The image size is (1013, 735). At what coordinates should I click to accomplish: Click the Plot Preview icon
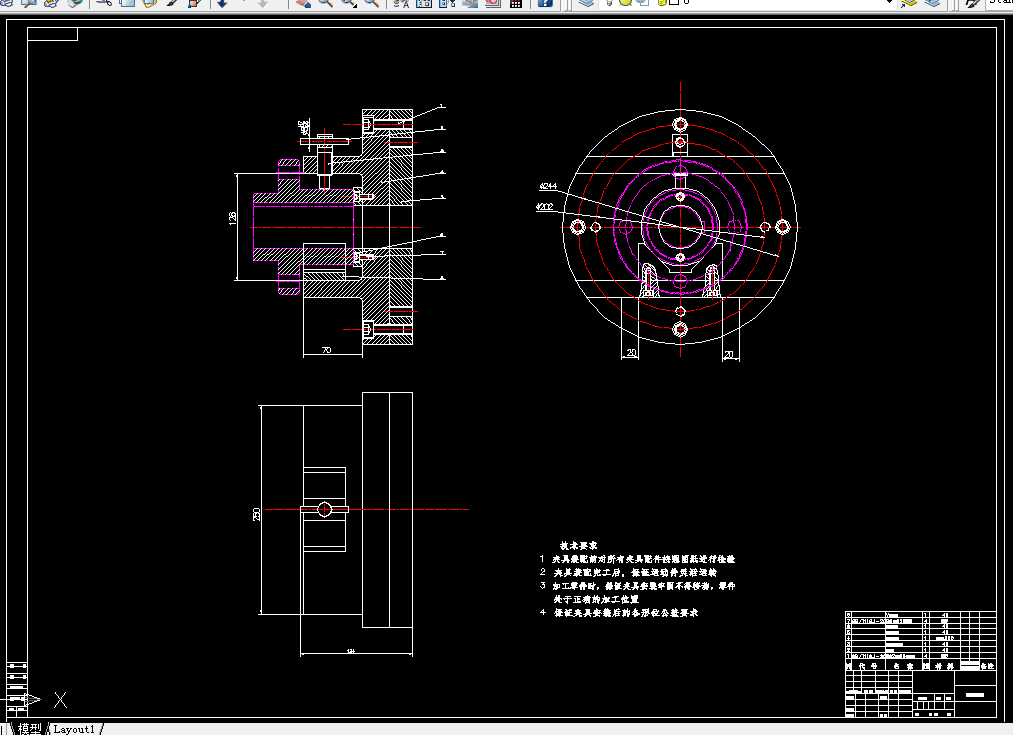coord(29,3)
